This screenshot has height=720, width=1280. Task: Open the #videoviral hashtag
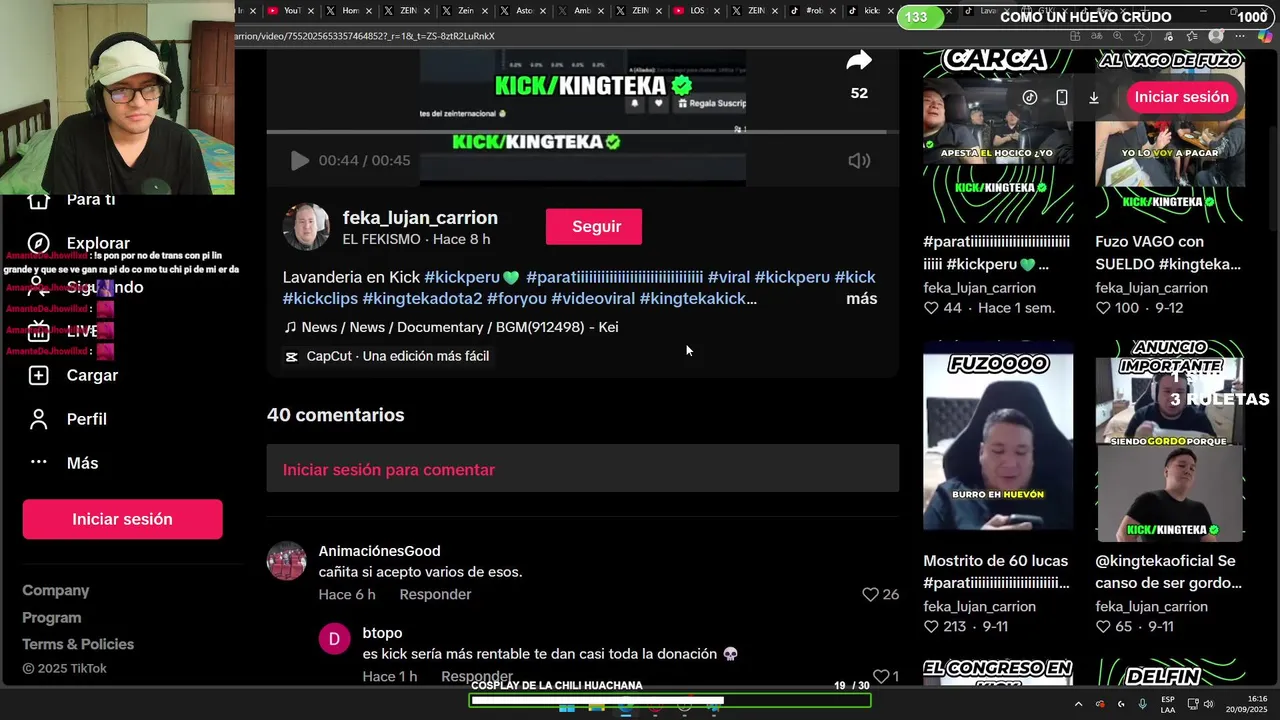593,298
